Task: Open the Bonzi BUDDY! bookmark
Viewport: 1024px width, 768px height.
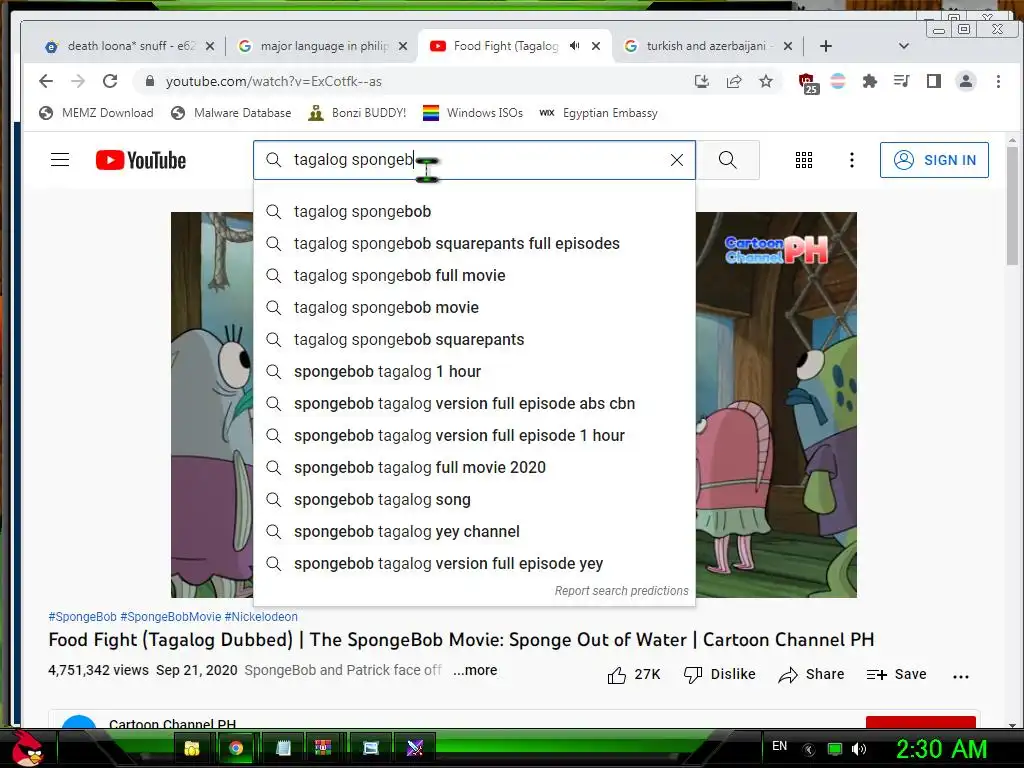Action: click(x=357, y=113)
